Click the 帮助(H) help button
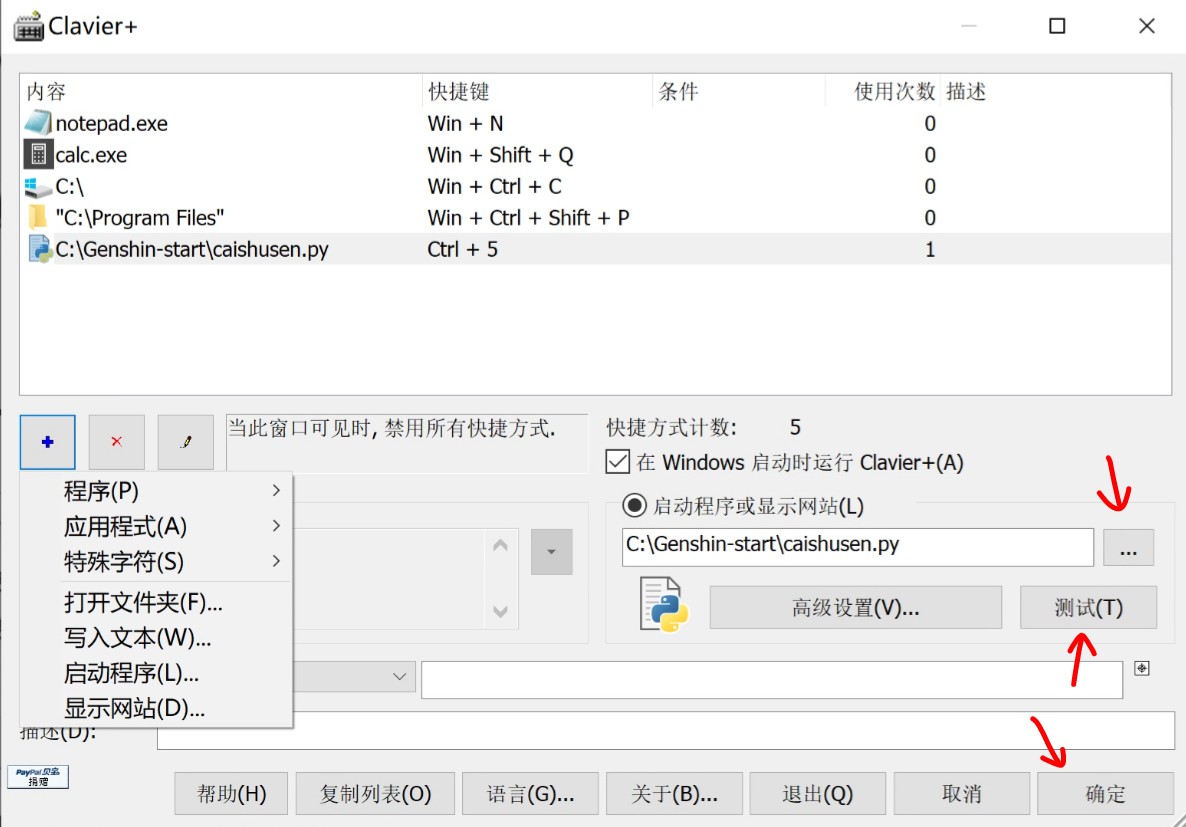The image size is (1186, 827). [231, 794]
